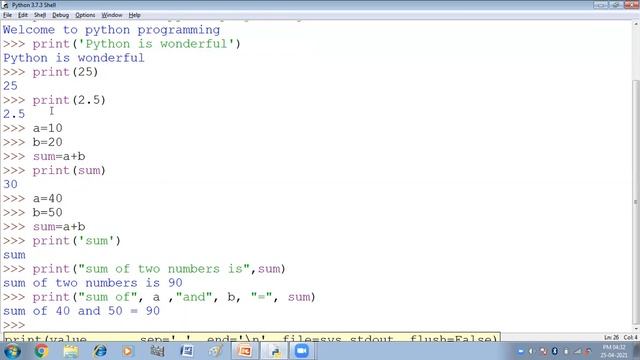The height and width of the screenshot is (360, 640).
Task: Click the scrollbar down arrow
Action: click(x=636, y=328)
